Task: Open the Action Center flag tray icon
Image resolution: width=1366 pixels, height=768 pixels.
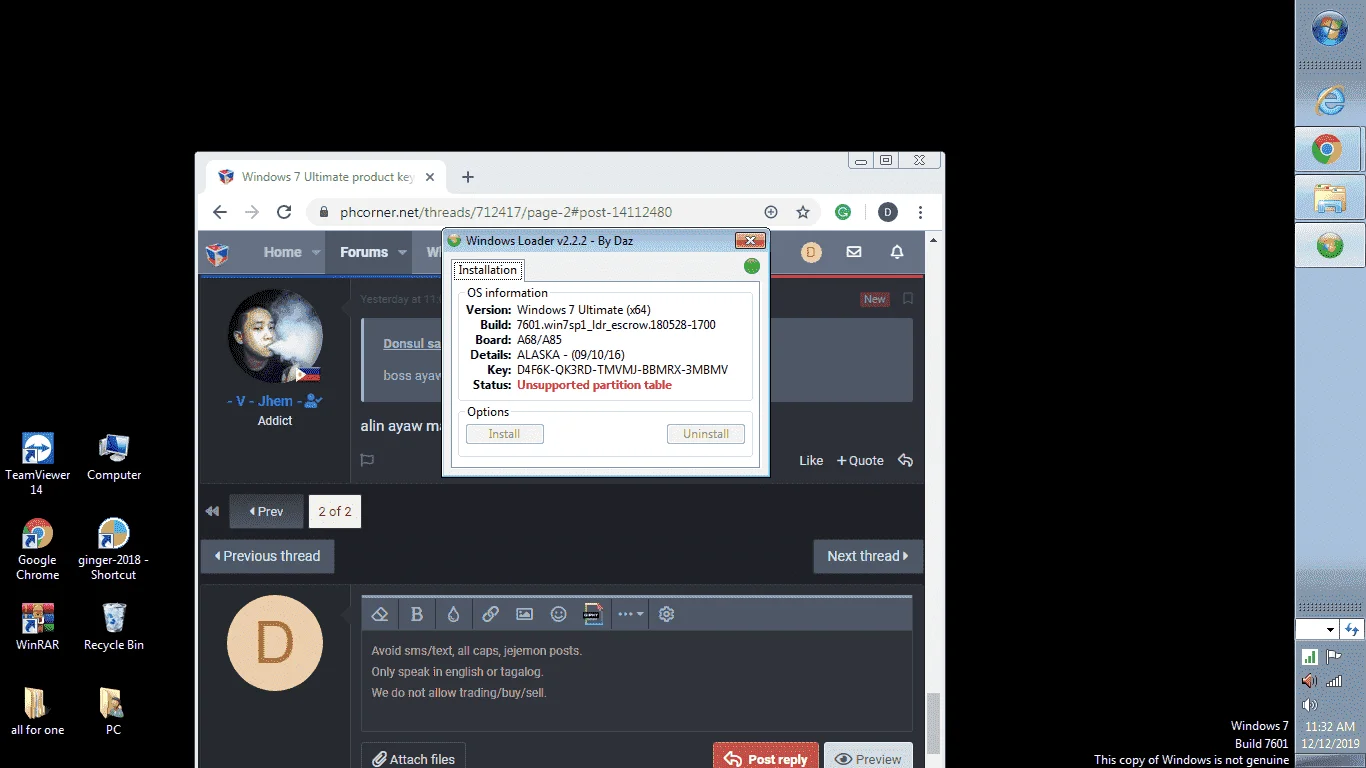Action: [1333, 657]
